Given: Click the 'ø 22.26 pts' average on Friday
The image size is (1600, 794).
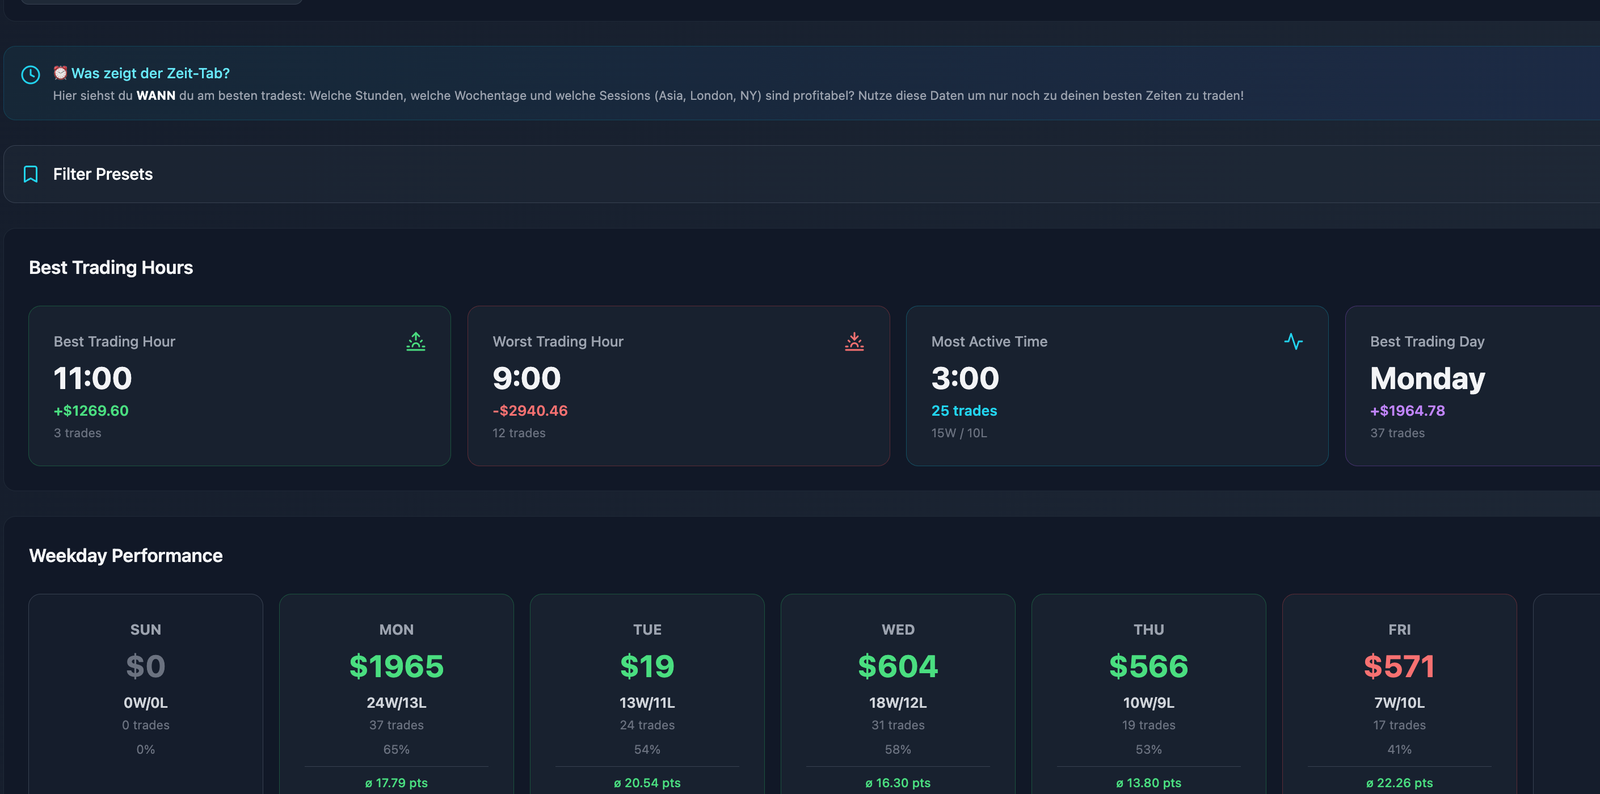Looking at the screenshot, I should [x=1400, y=783].
